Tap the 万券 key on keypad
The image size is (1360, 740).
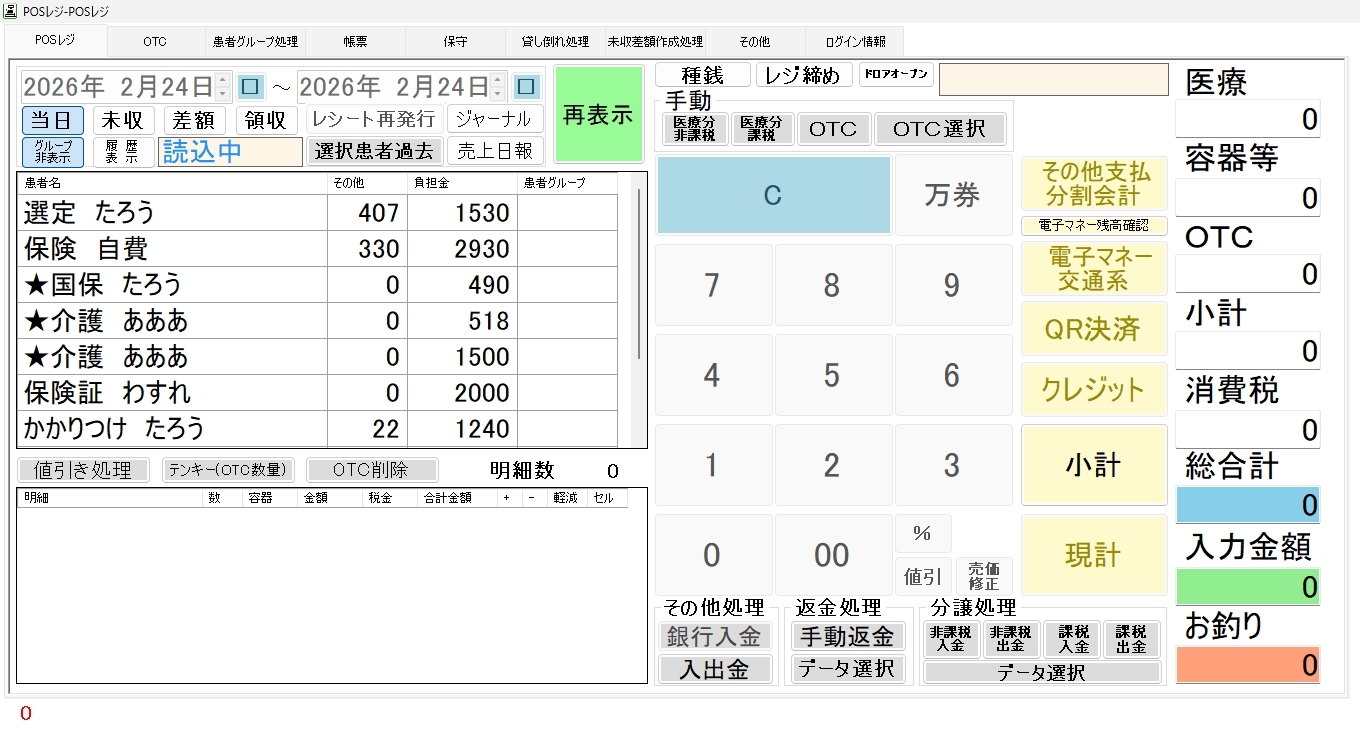(951, 196)
